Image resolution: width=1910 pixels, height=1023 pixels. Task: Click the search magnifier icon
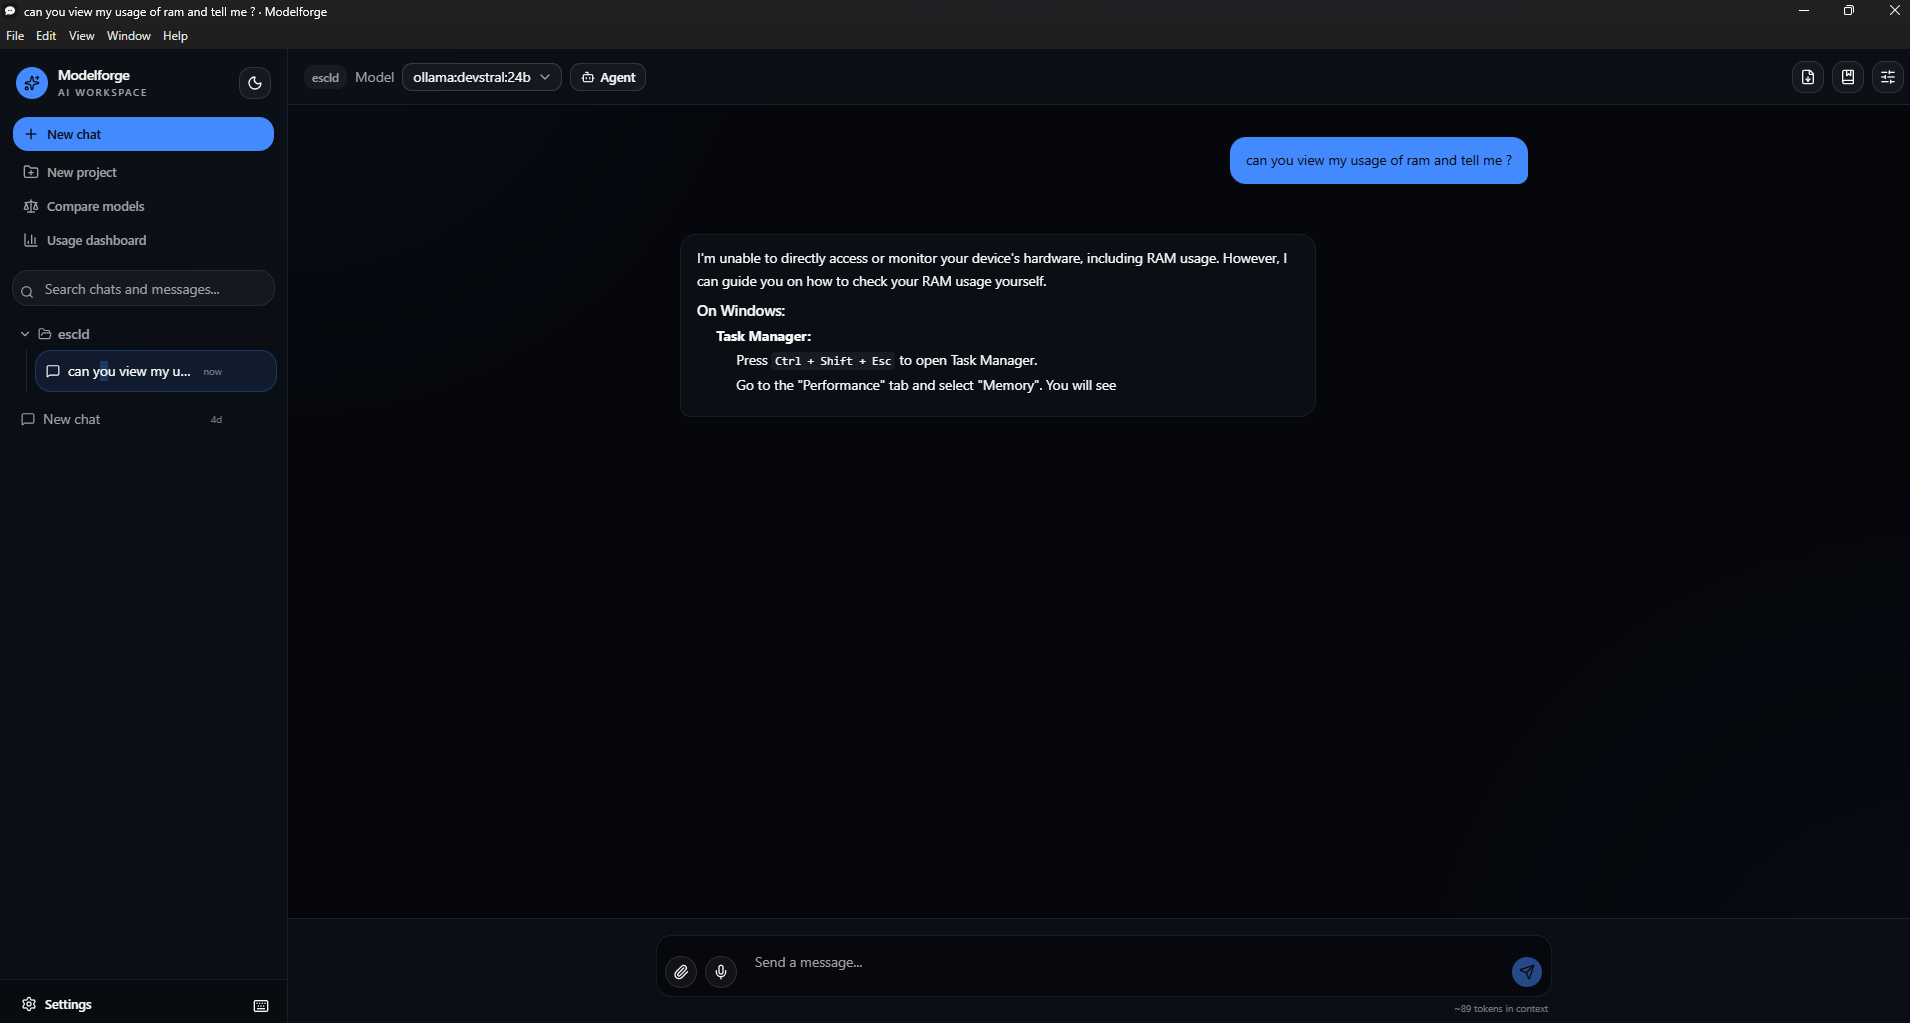pyautogui.click(x=27, y=291)
